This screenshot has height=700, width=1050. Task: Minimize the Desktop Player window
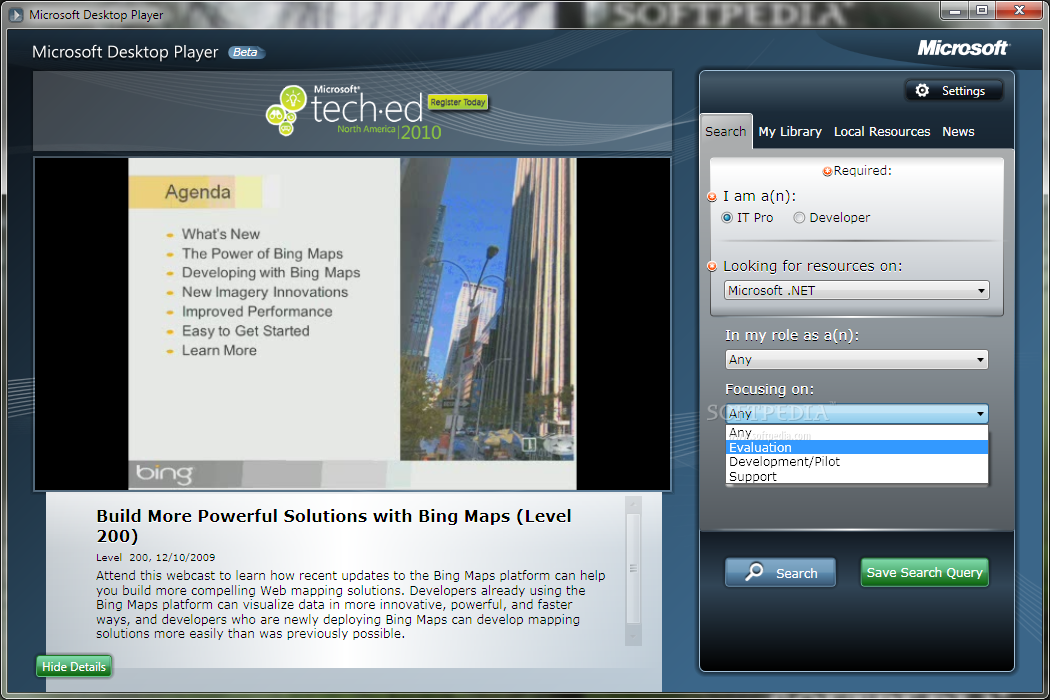tap(955, 10)
